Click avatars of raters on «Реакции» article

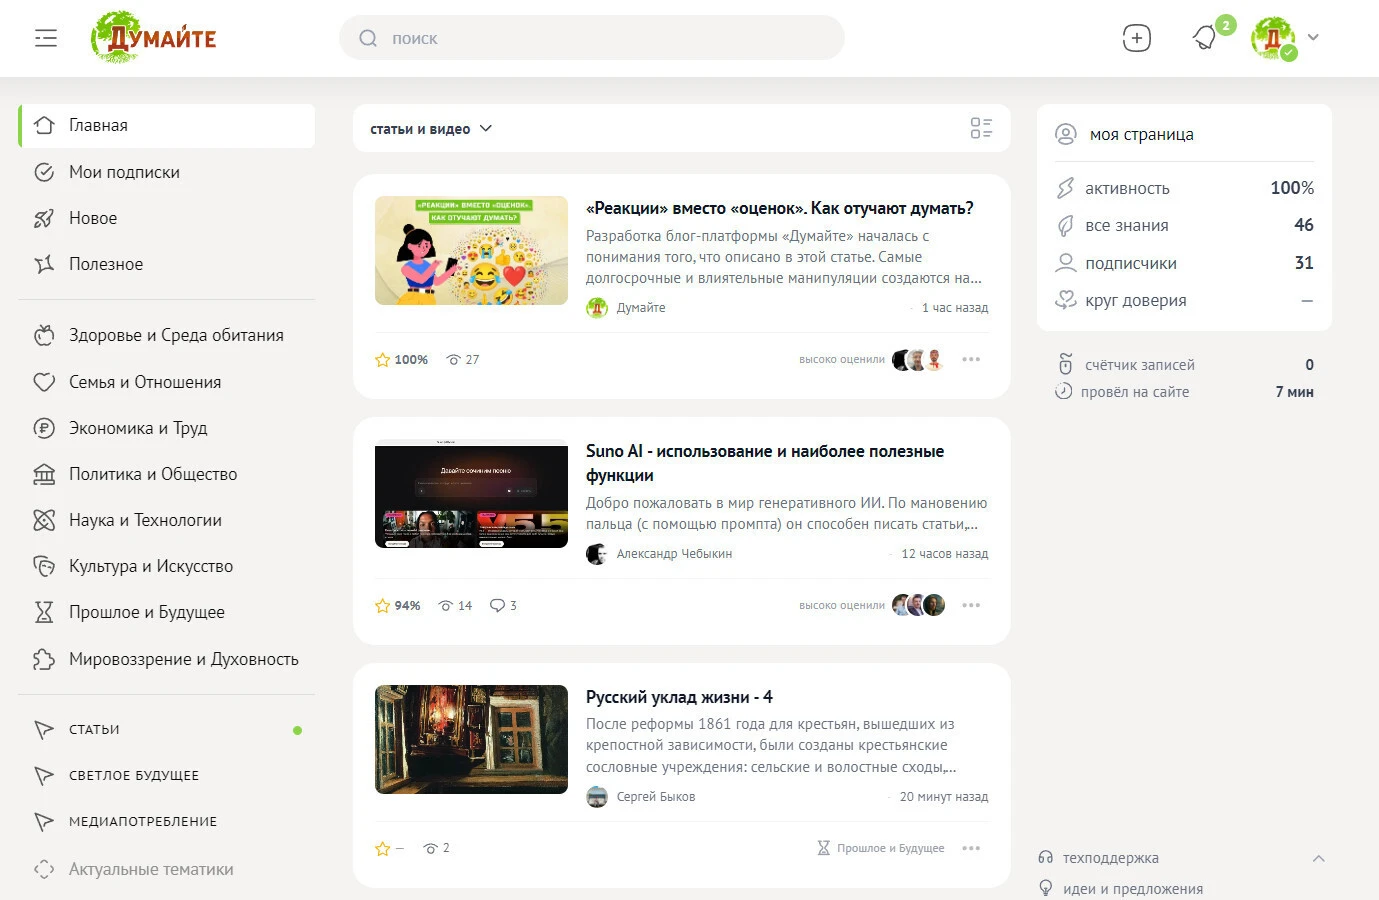pyautogui.click(x=918, y=360)
